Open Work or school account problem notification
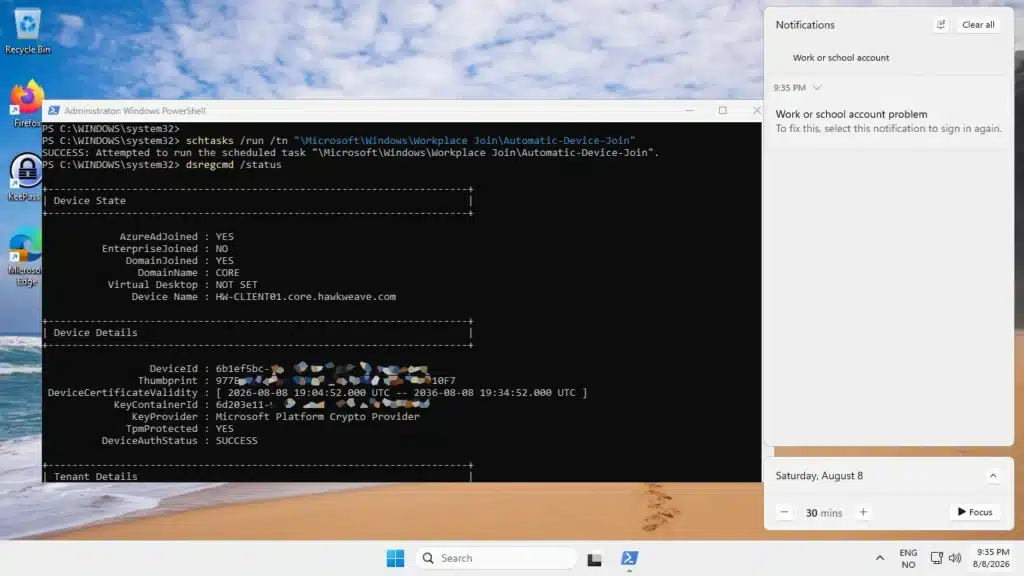 click(888, 121)
